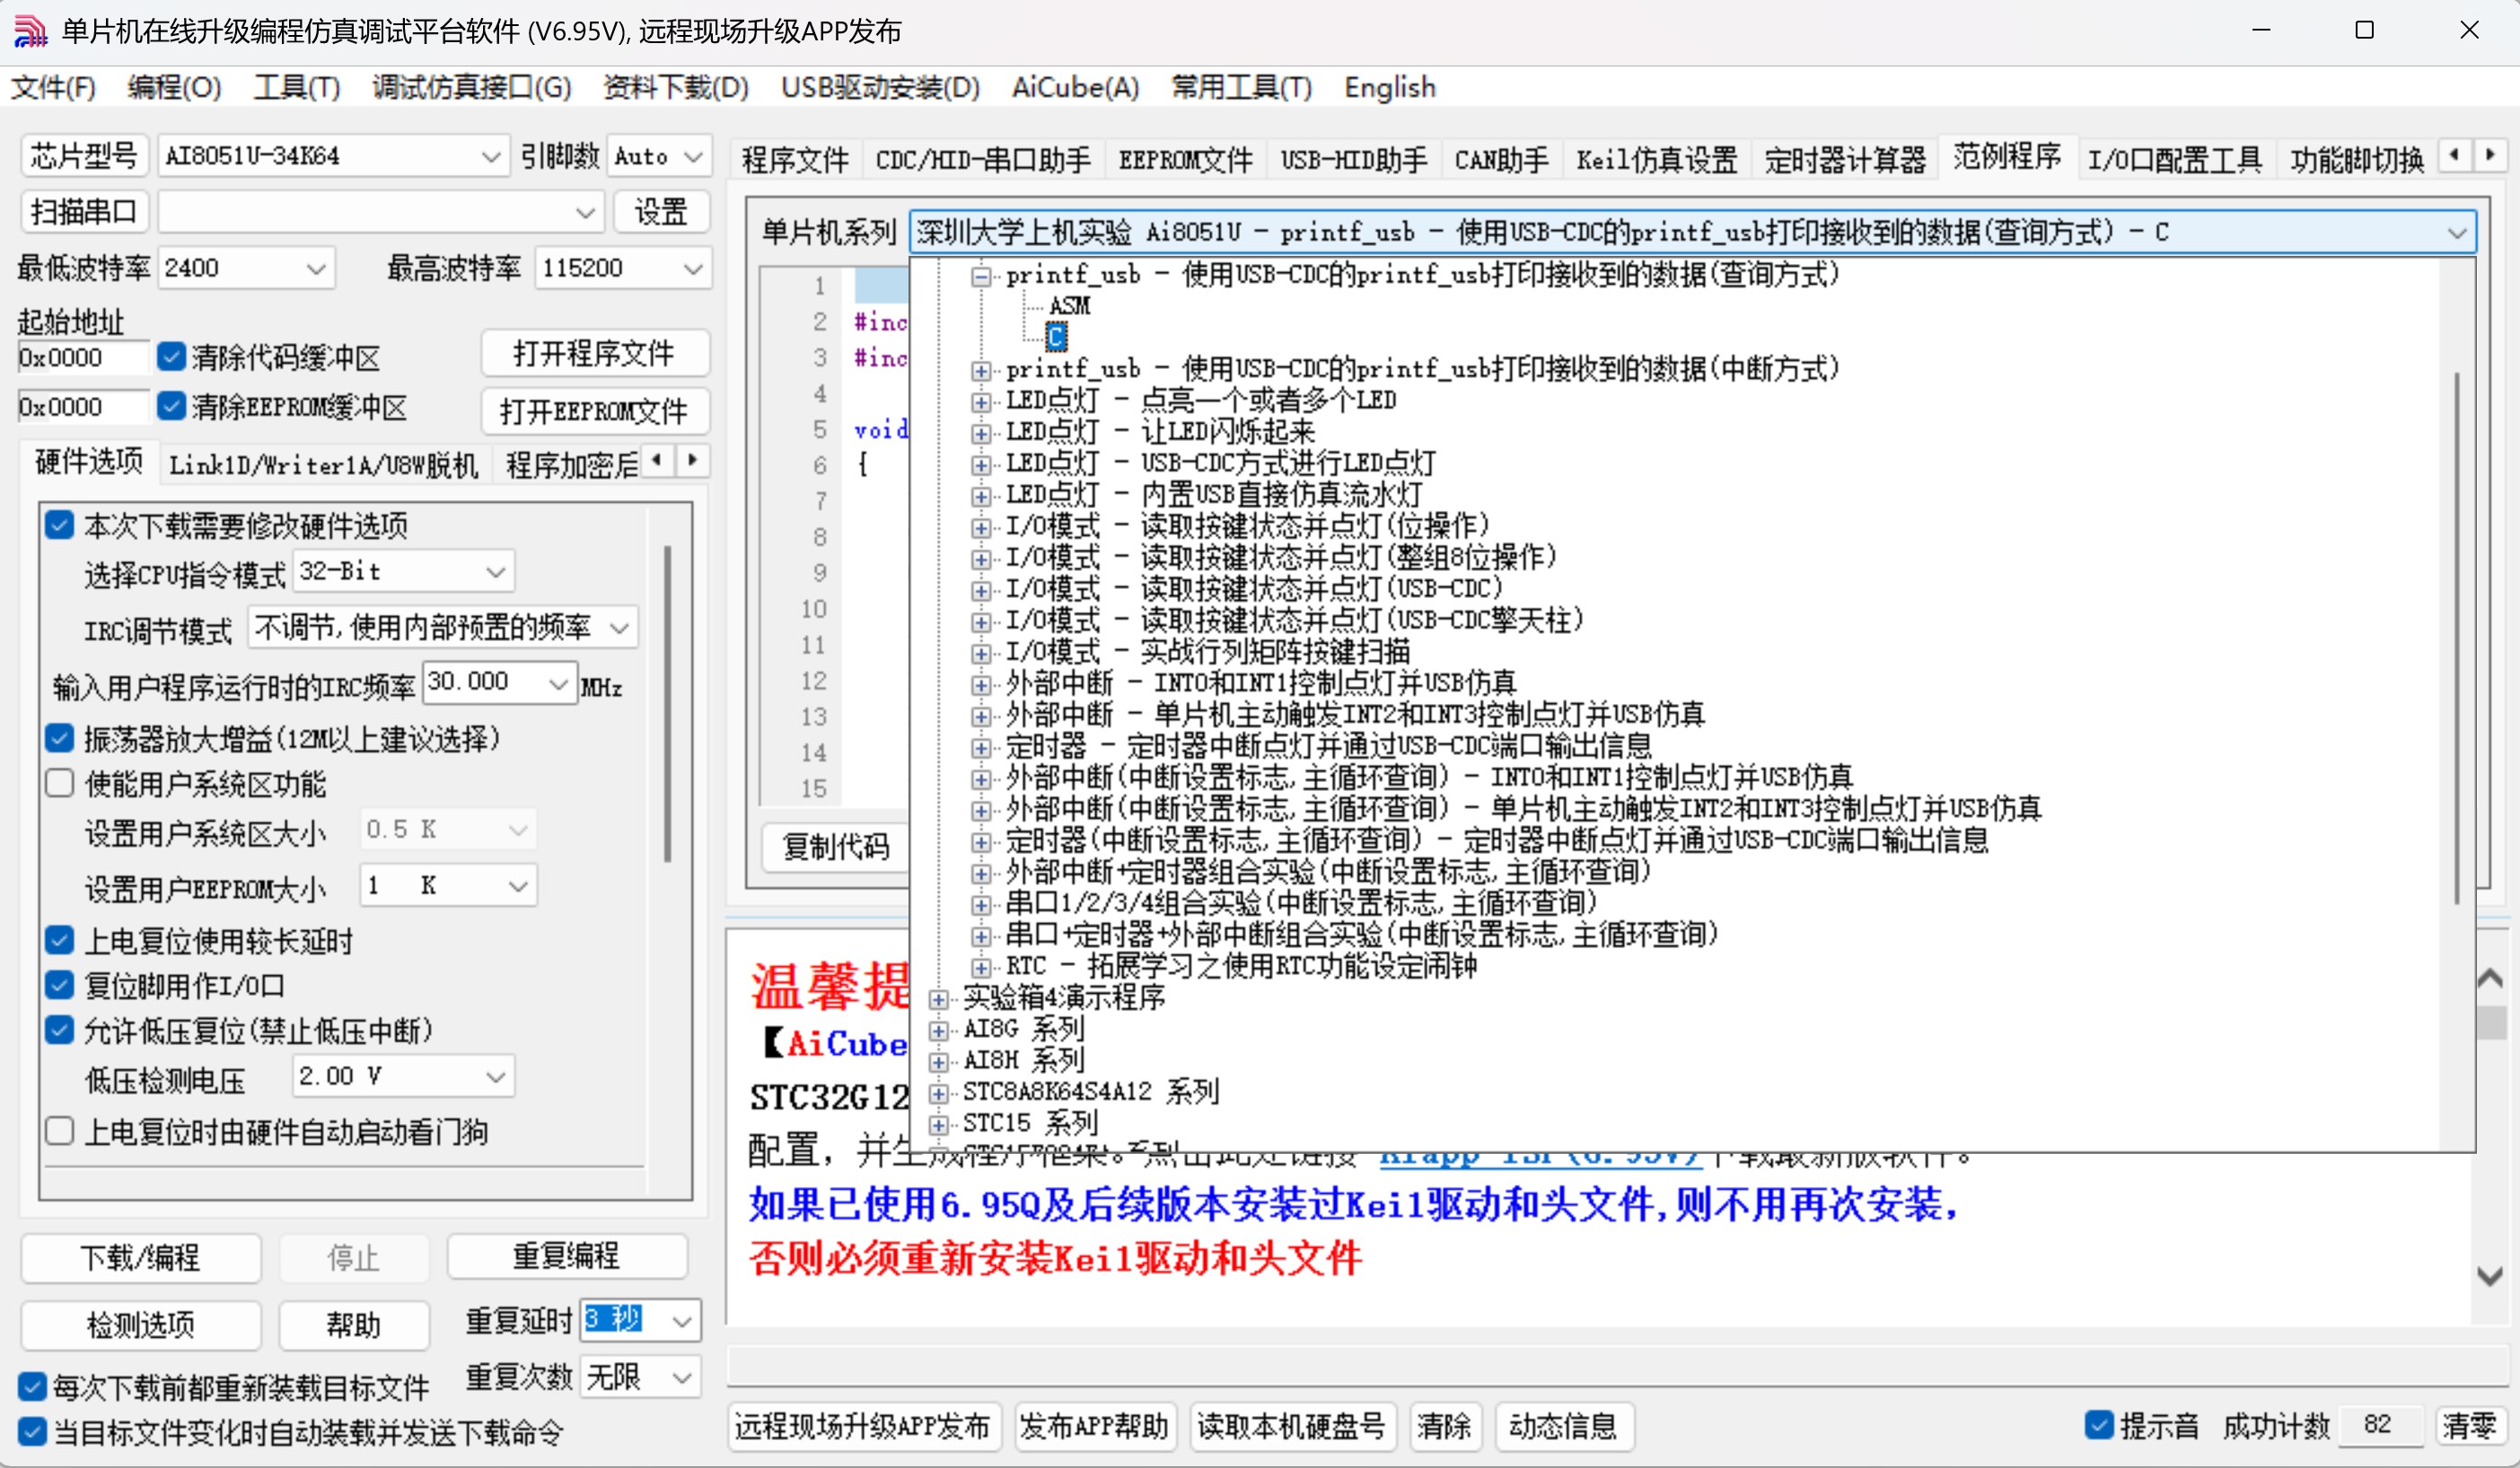Switch to Link1D/Writer1A/U8W脱机 tab

coord(323,465)
